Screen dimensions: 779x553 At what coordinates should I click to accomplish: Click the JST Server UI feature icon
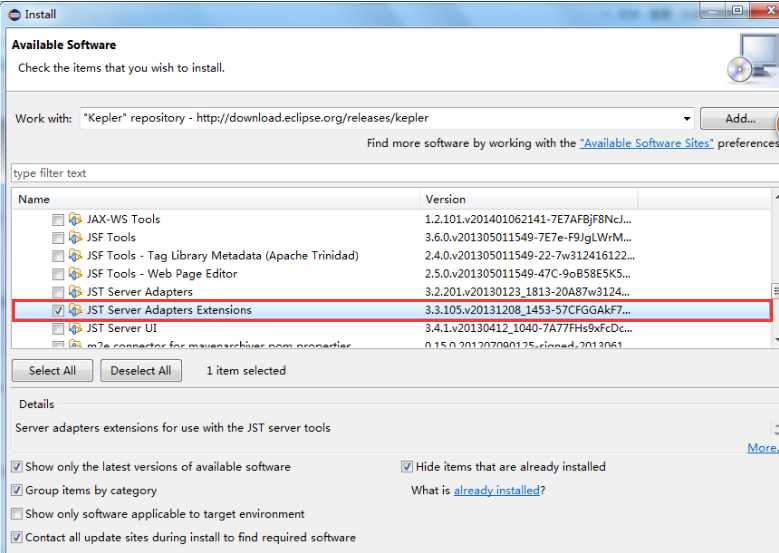click(x=75, y=328)
